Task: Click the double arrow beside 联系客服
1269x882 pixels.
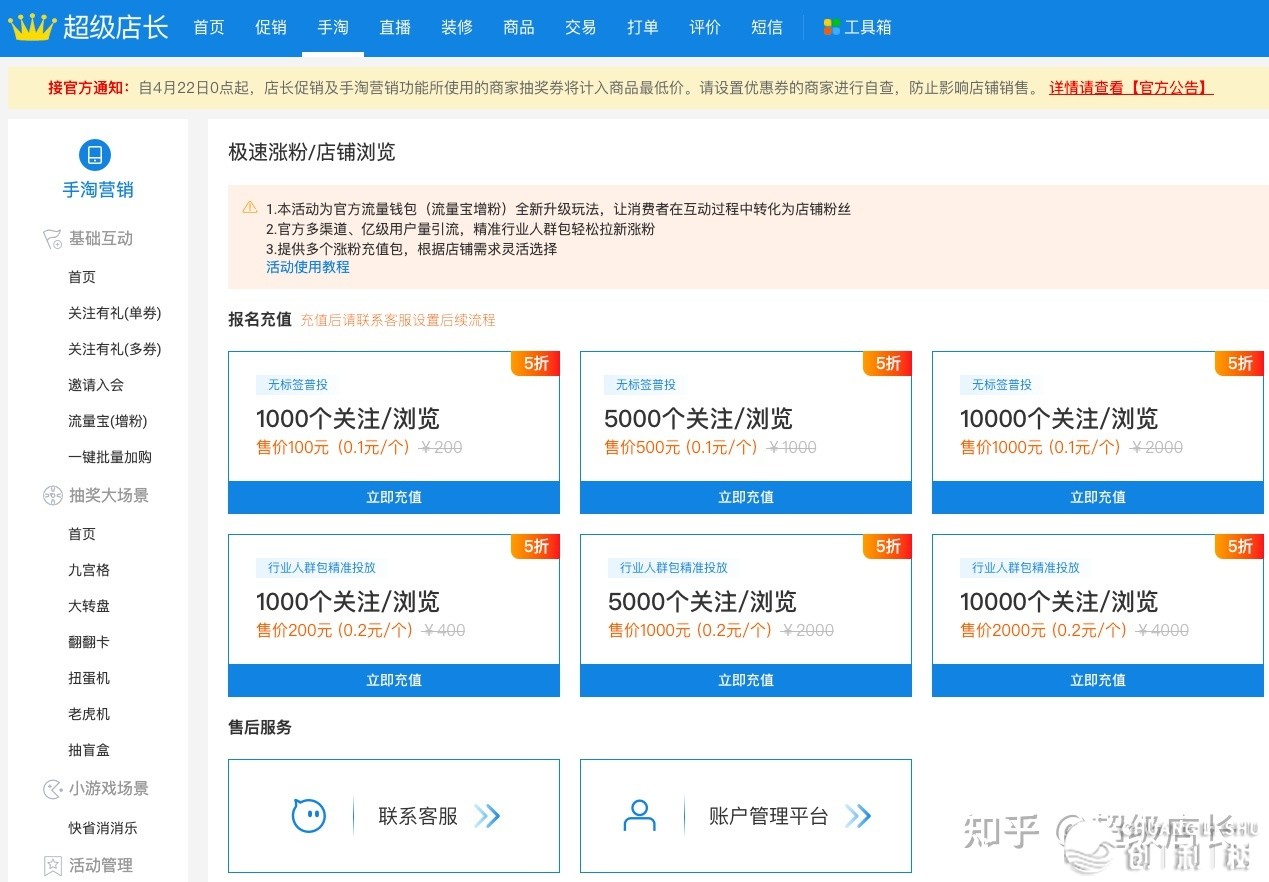Action: tap(487, 816)
